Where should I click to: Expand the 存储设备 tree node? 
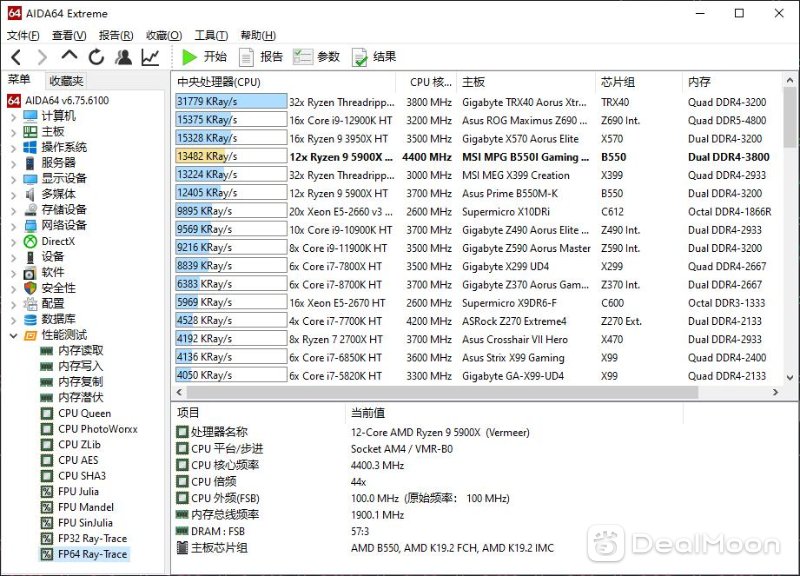[14, 210]
